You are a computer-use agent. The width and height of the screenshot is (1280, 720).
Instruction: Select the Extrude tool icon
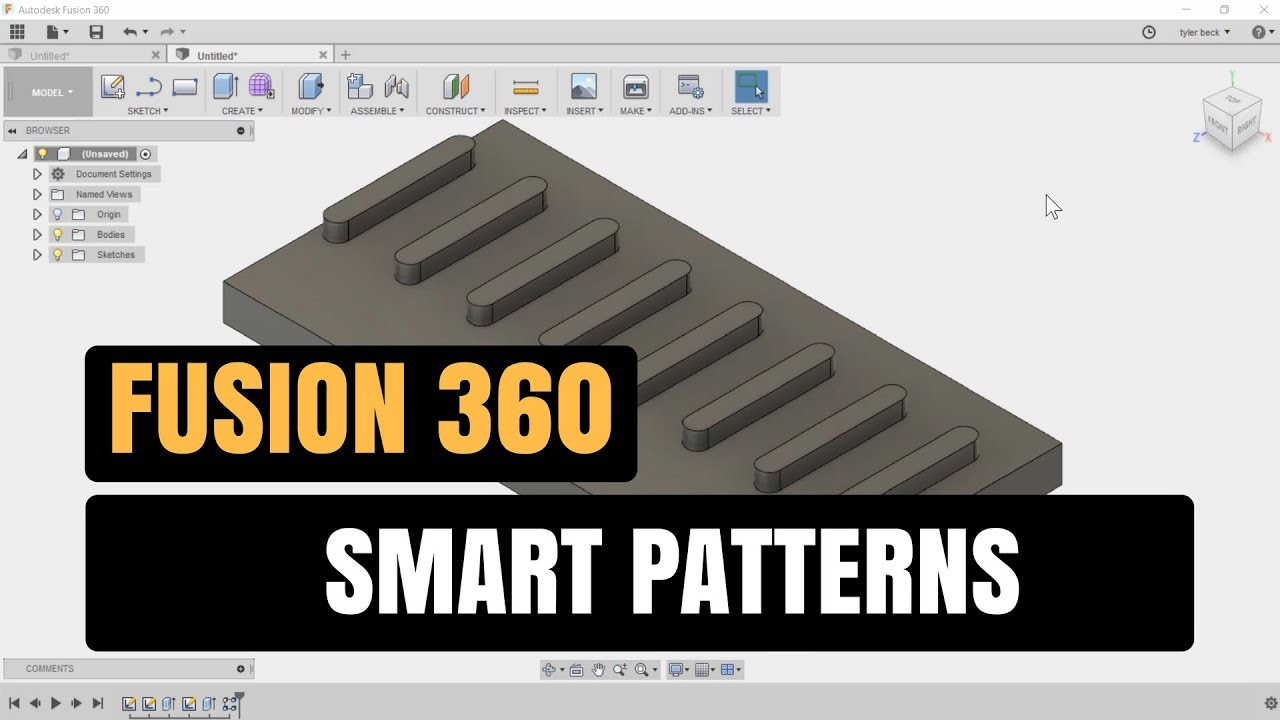coord(225,87)
